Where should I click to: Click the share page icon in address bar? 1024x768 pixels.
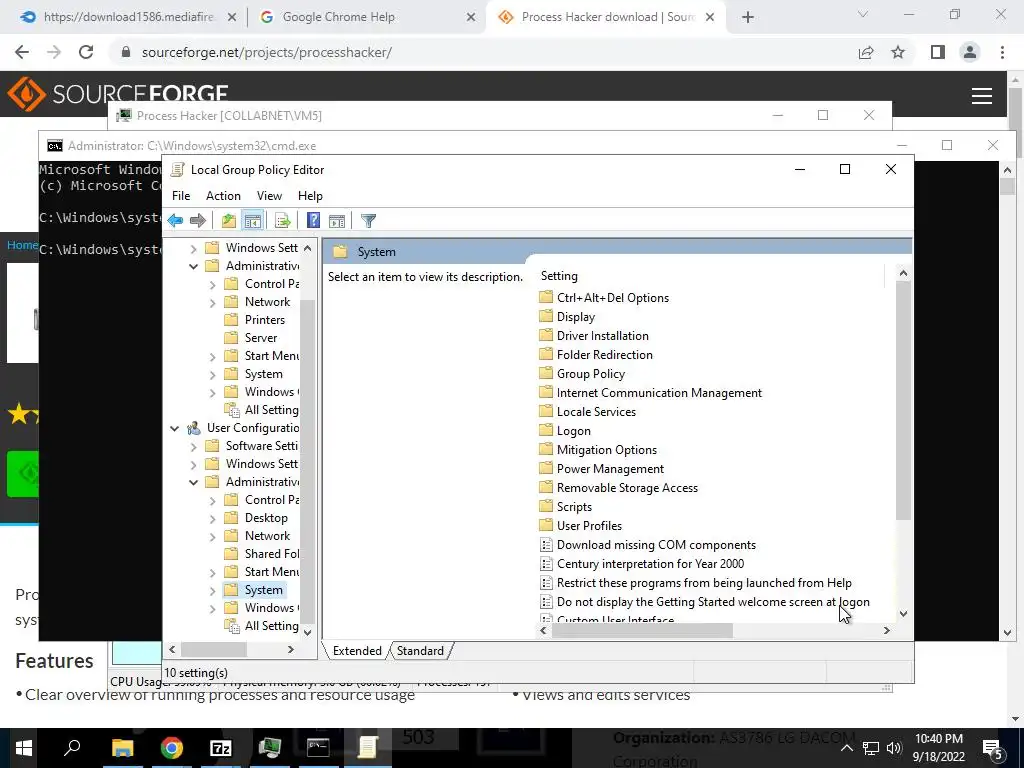(866, 52)
